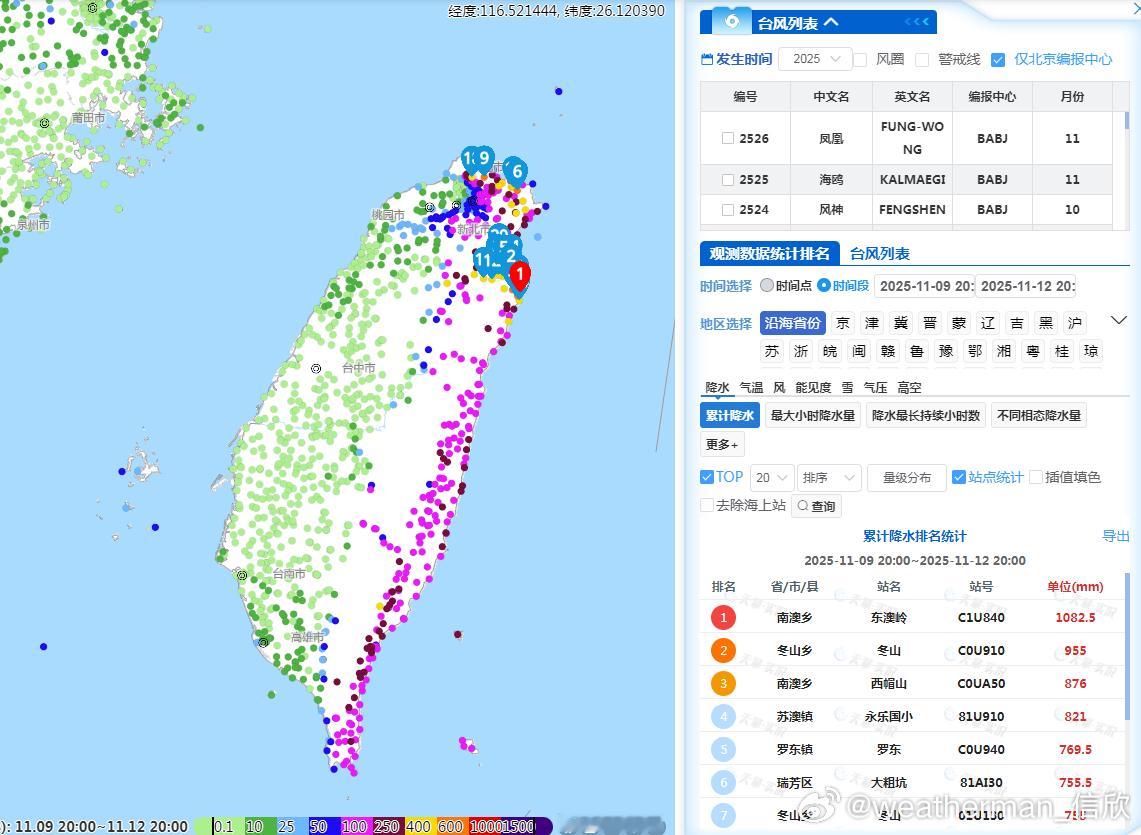Click 最大小时降水量 button
This screenshot has height=835, width=1141.
pos(812,415)
